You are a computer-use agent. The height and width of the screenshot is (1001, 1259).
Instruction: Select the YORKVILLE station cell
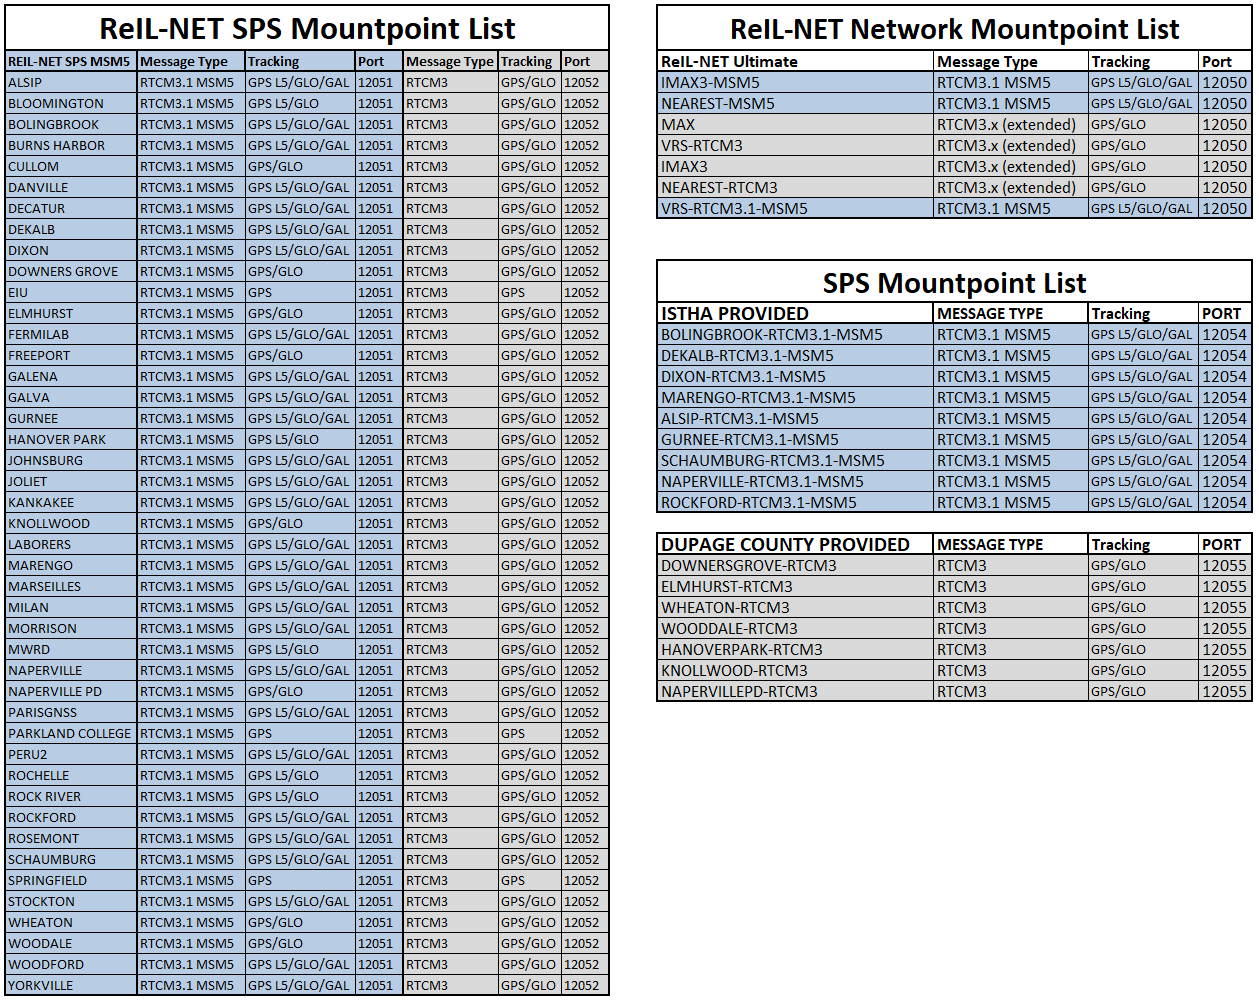click(41, 986)
